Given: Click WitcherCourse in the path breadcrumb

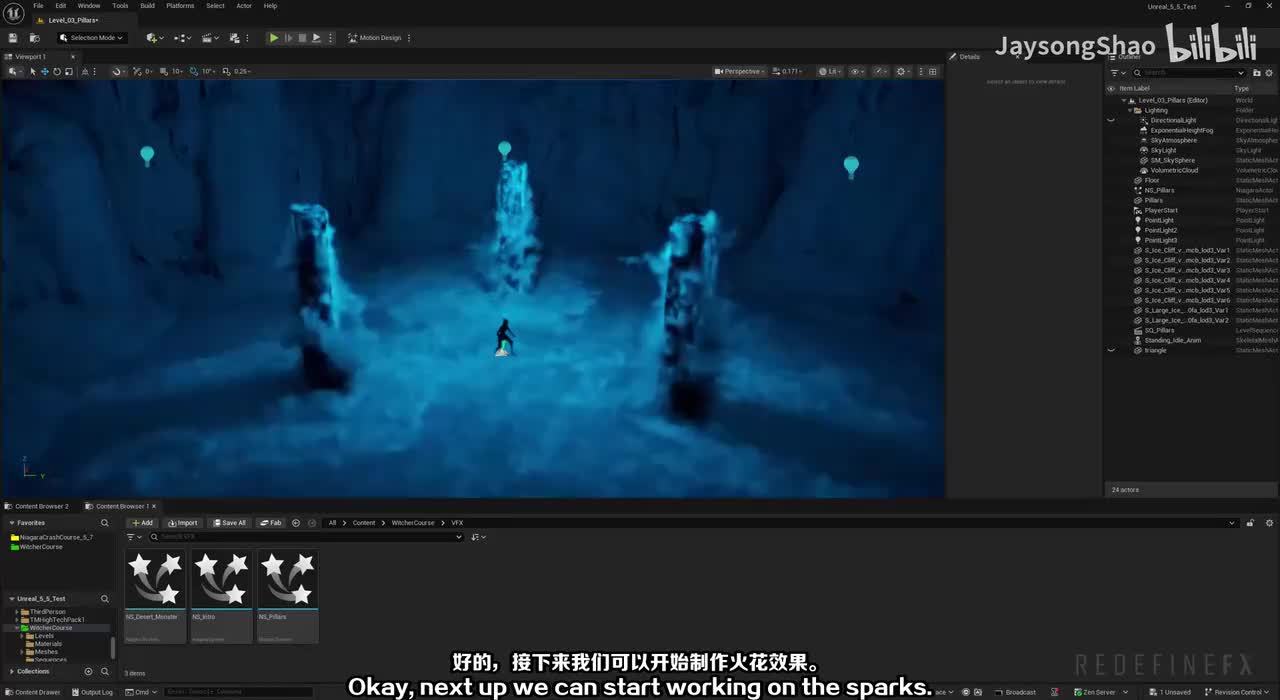Looking at the screenshot, I should coord(413,523).
